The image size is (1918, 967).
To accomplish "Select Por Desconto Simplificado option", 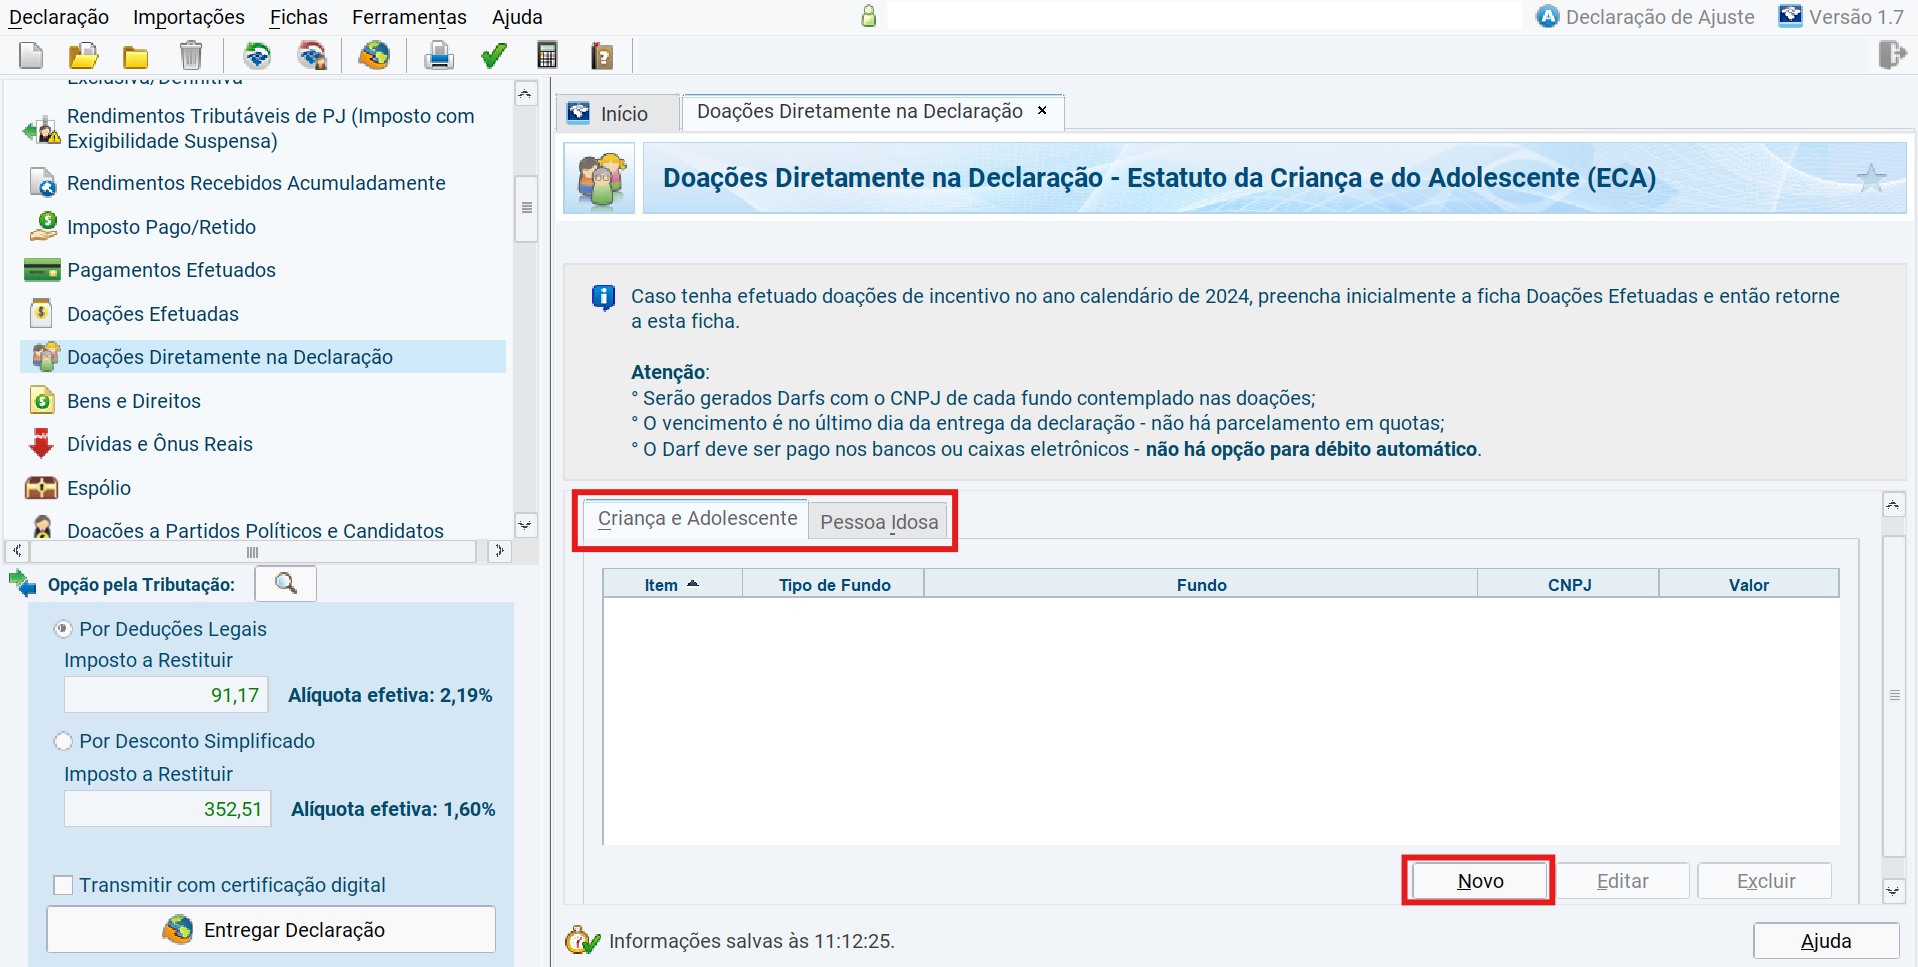I will [63, 741].
